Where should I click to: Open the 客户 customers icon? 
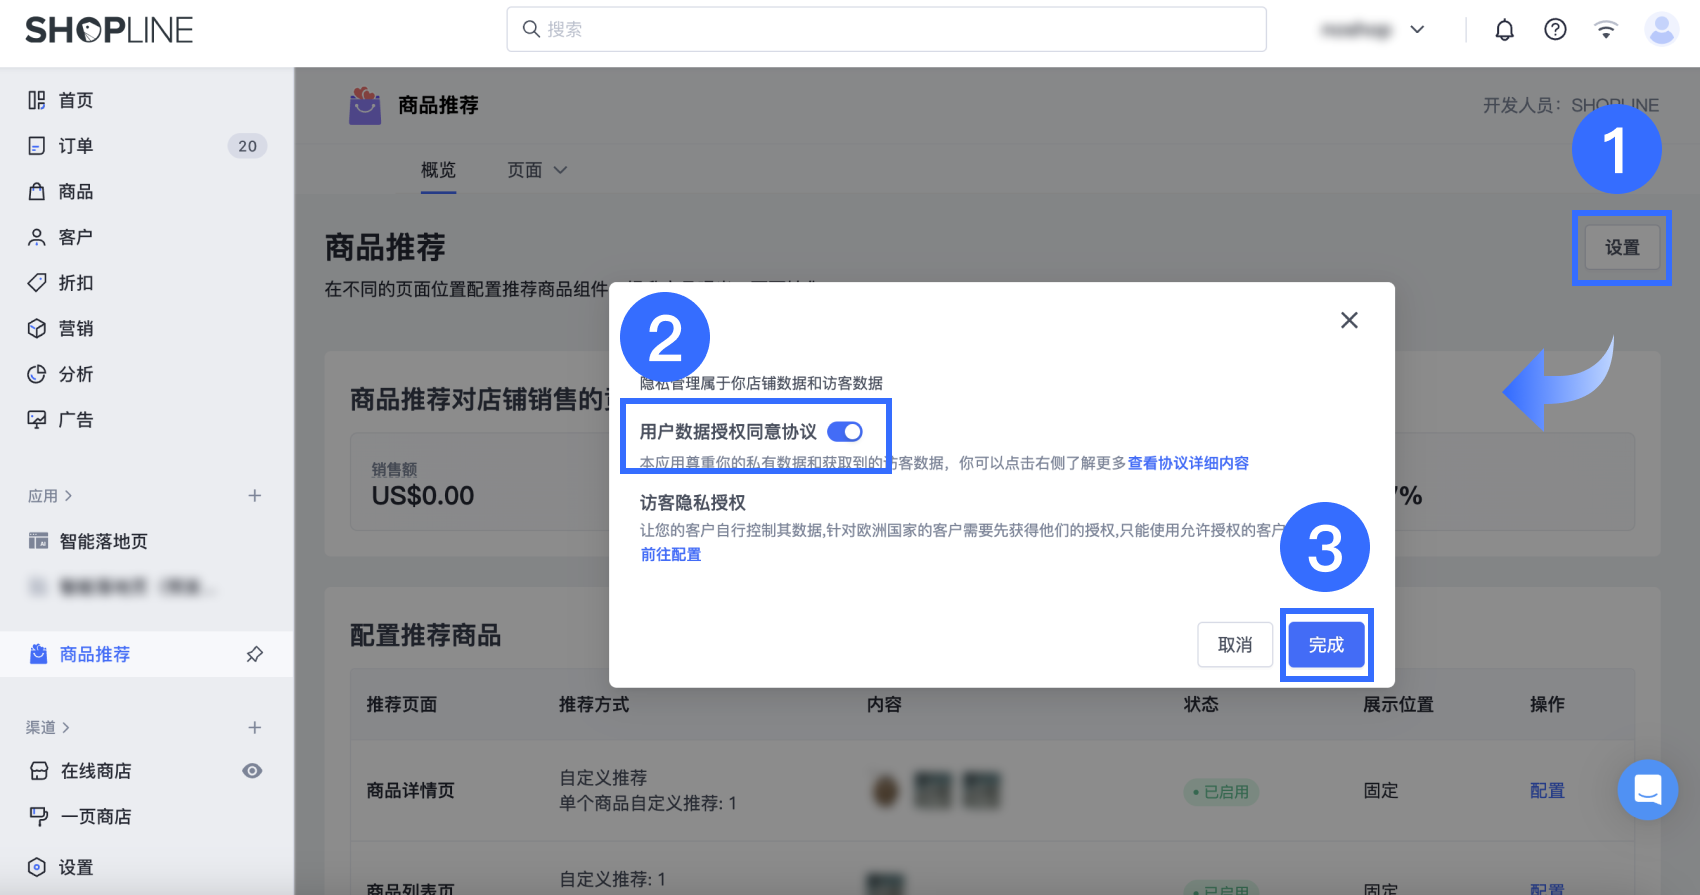pyautogui.click(x=37, y=237)
